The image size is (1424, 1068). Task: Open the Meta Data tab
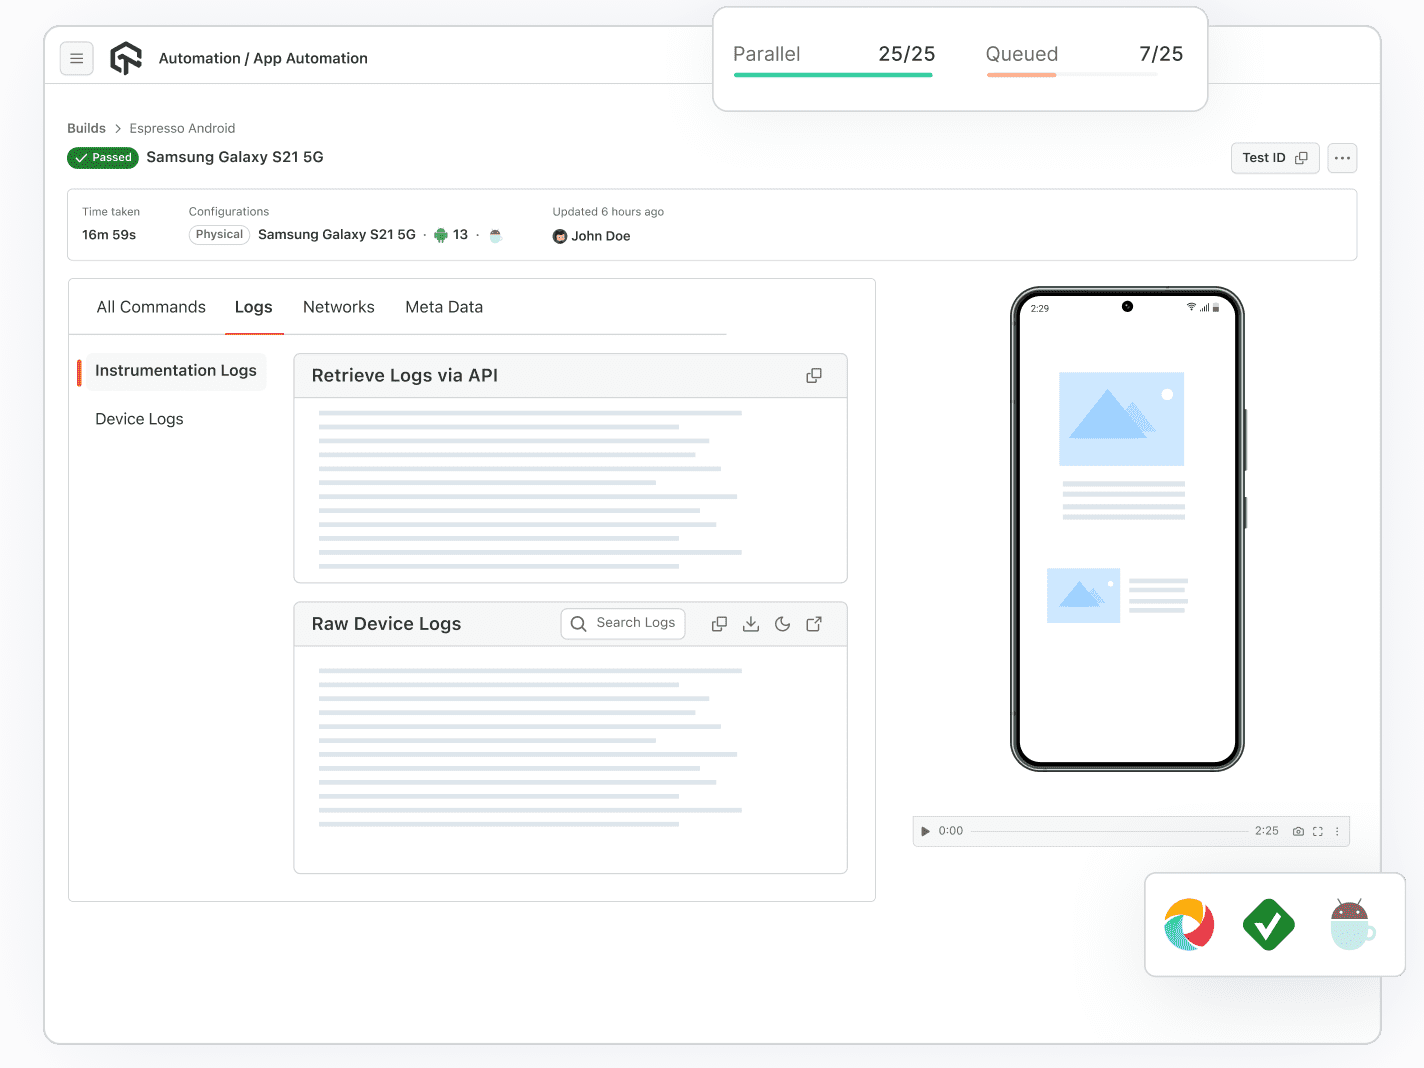pos(444,307)
